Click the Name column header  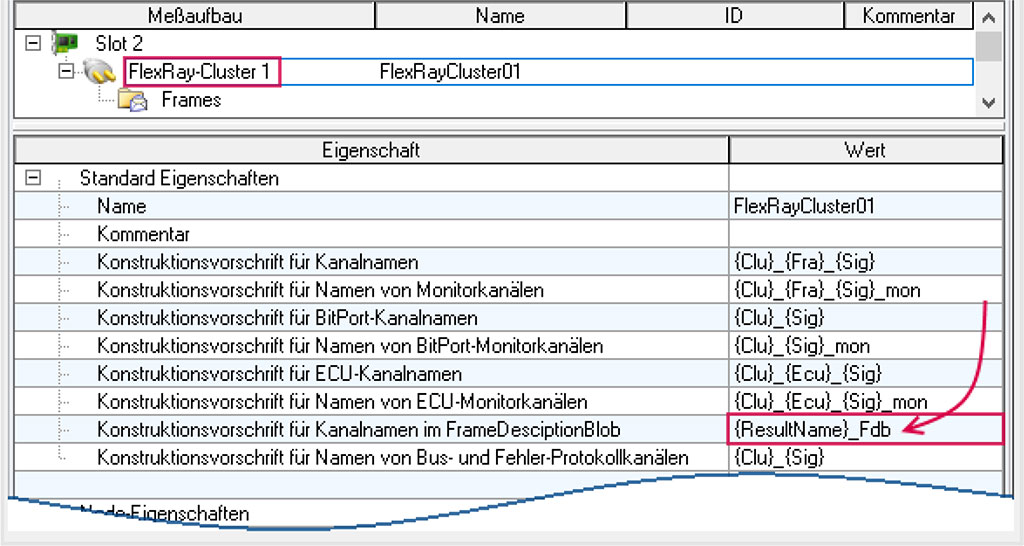click(x=500, y=16)
